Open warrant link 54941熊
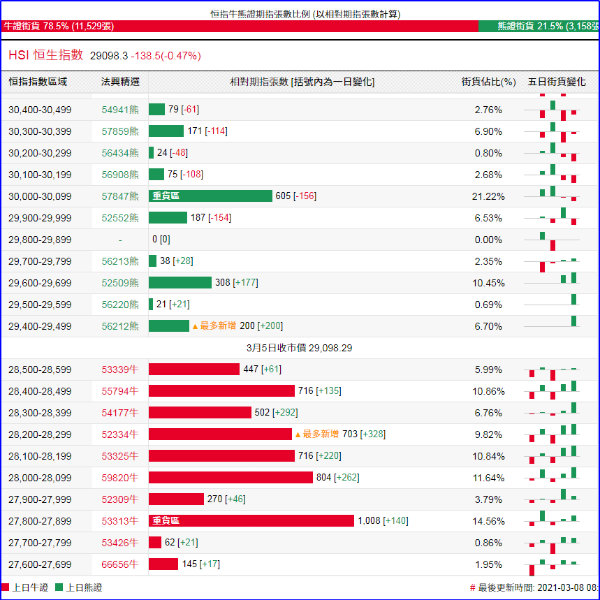Image resolution: width=600 pixels, height=600 pixels. [120, 109]
